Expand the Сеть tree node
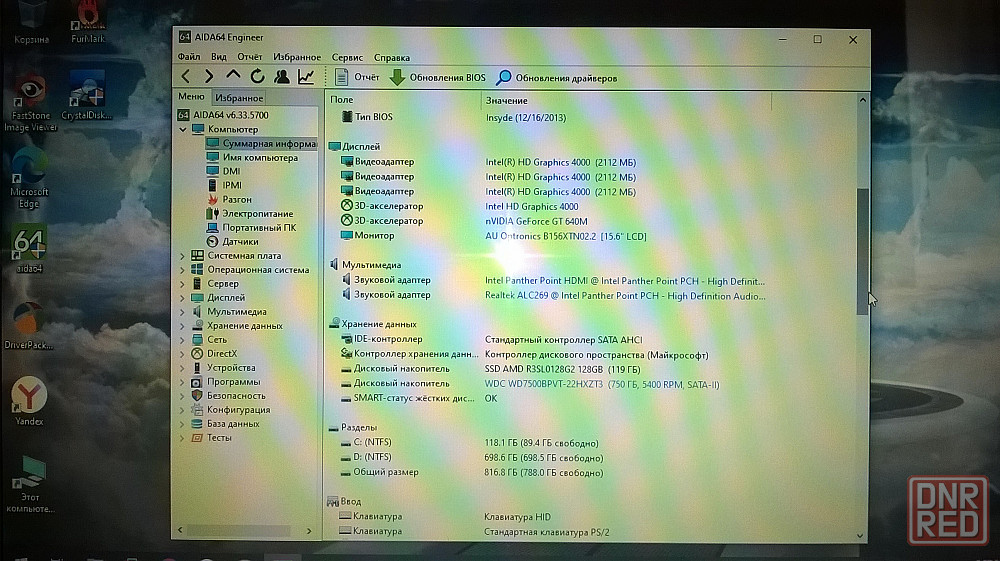Image resolution: width=1000 pixels, height=561 pixels. [182, 340]
